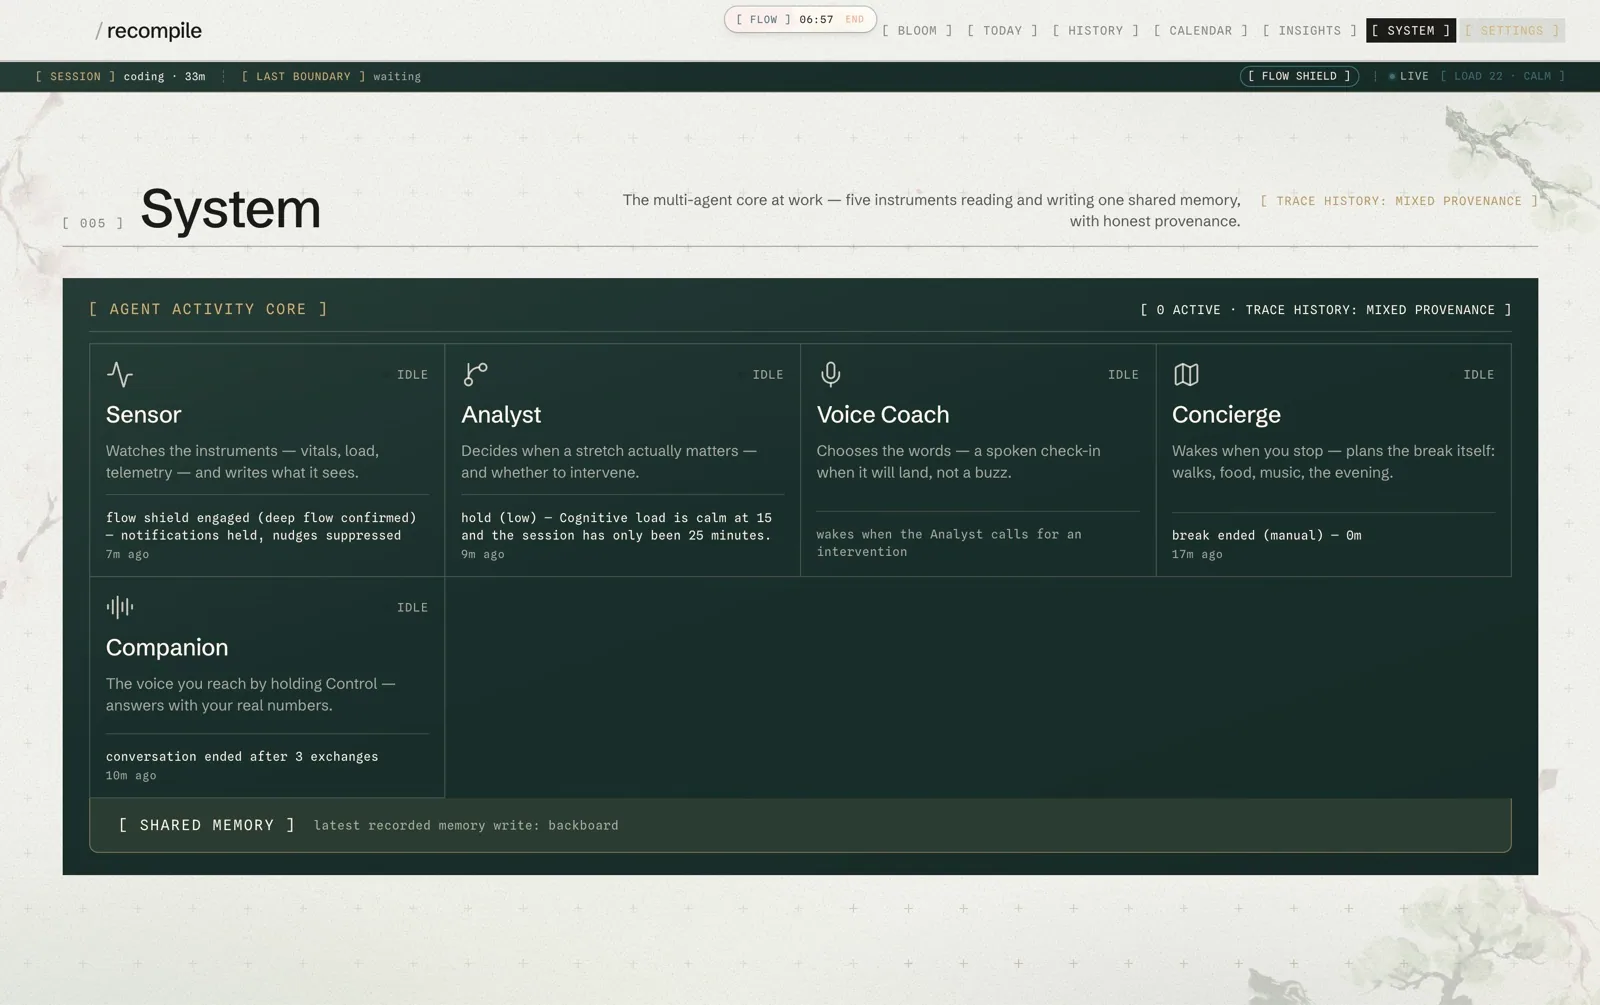Click the green LIVE status dot
1600x1005 pixels.
pyautogui.click(x=1392, y=76)
